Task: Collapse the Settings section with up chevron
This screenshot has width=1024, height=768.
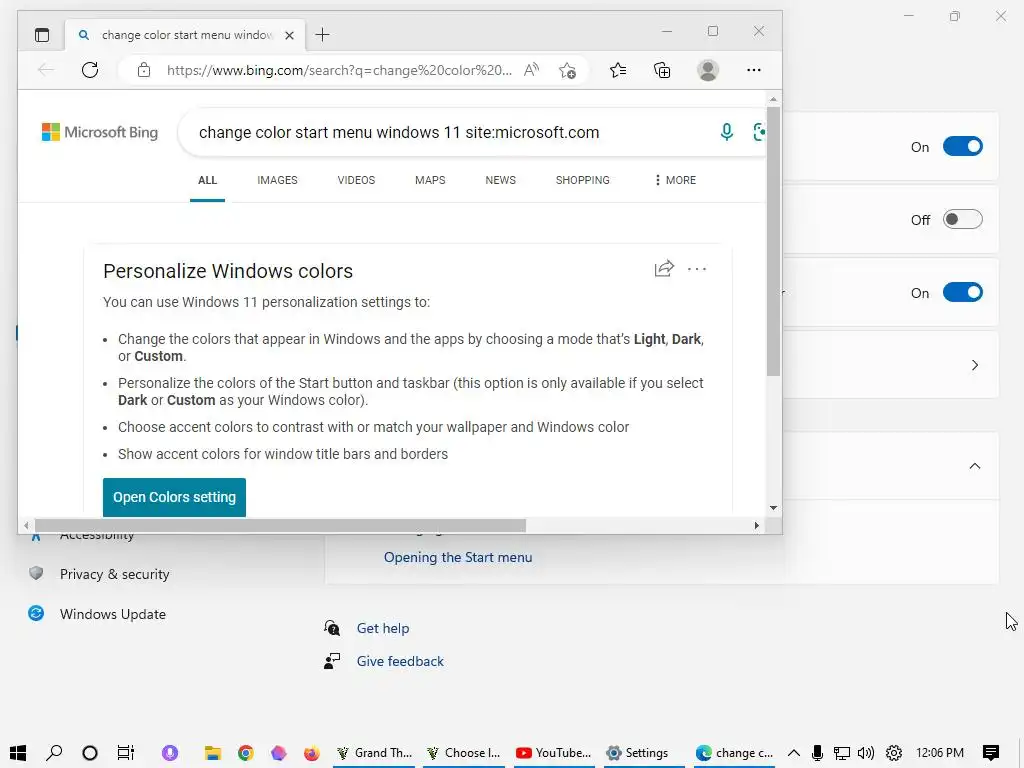Action: pos(974,466)
